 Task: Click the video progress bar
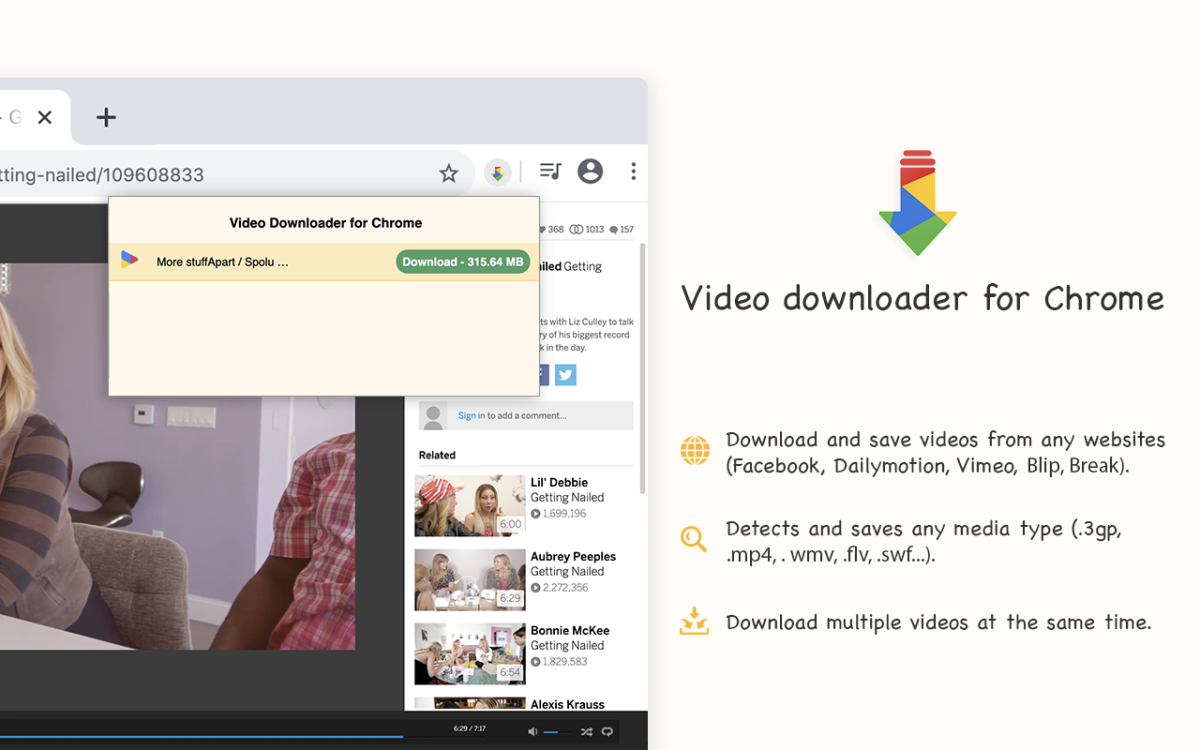point(200,737)
